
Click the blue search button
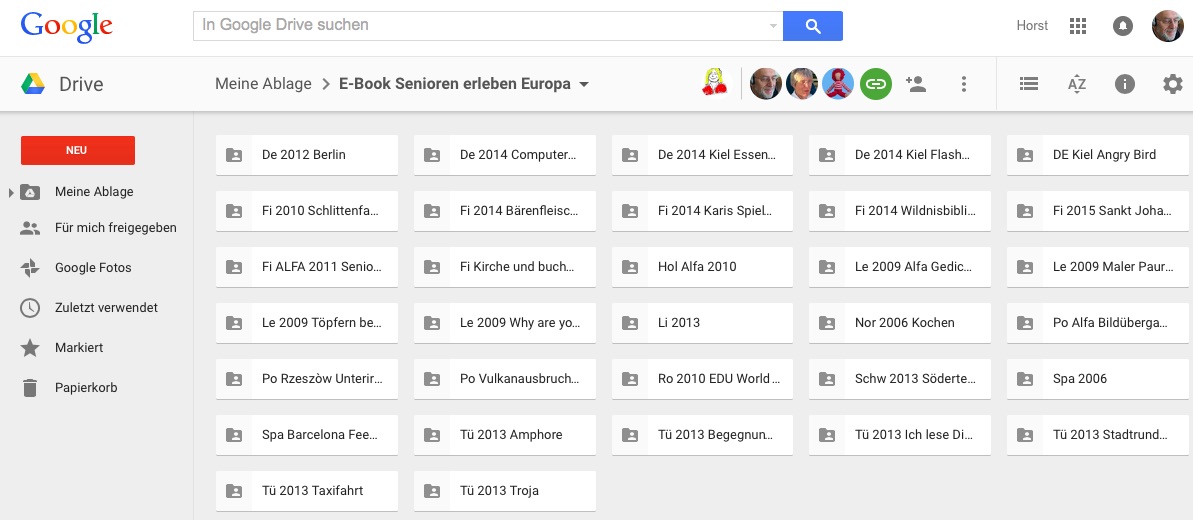coord(812,26)
